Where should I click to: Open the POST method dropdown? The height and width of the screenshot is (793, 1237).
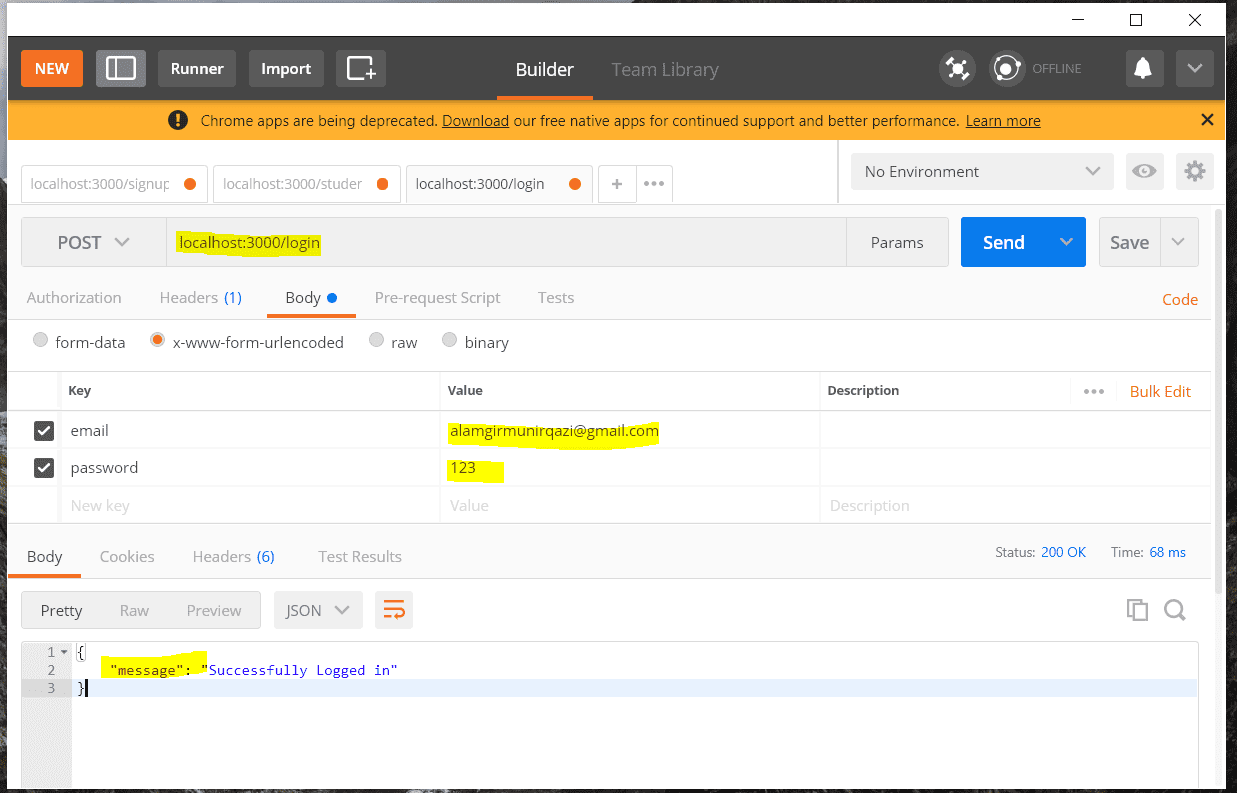coord(94,242)
